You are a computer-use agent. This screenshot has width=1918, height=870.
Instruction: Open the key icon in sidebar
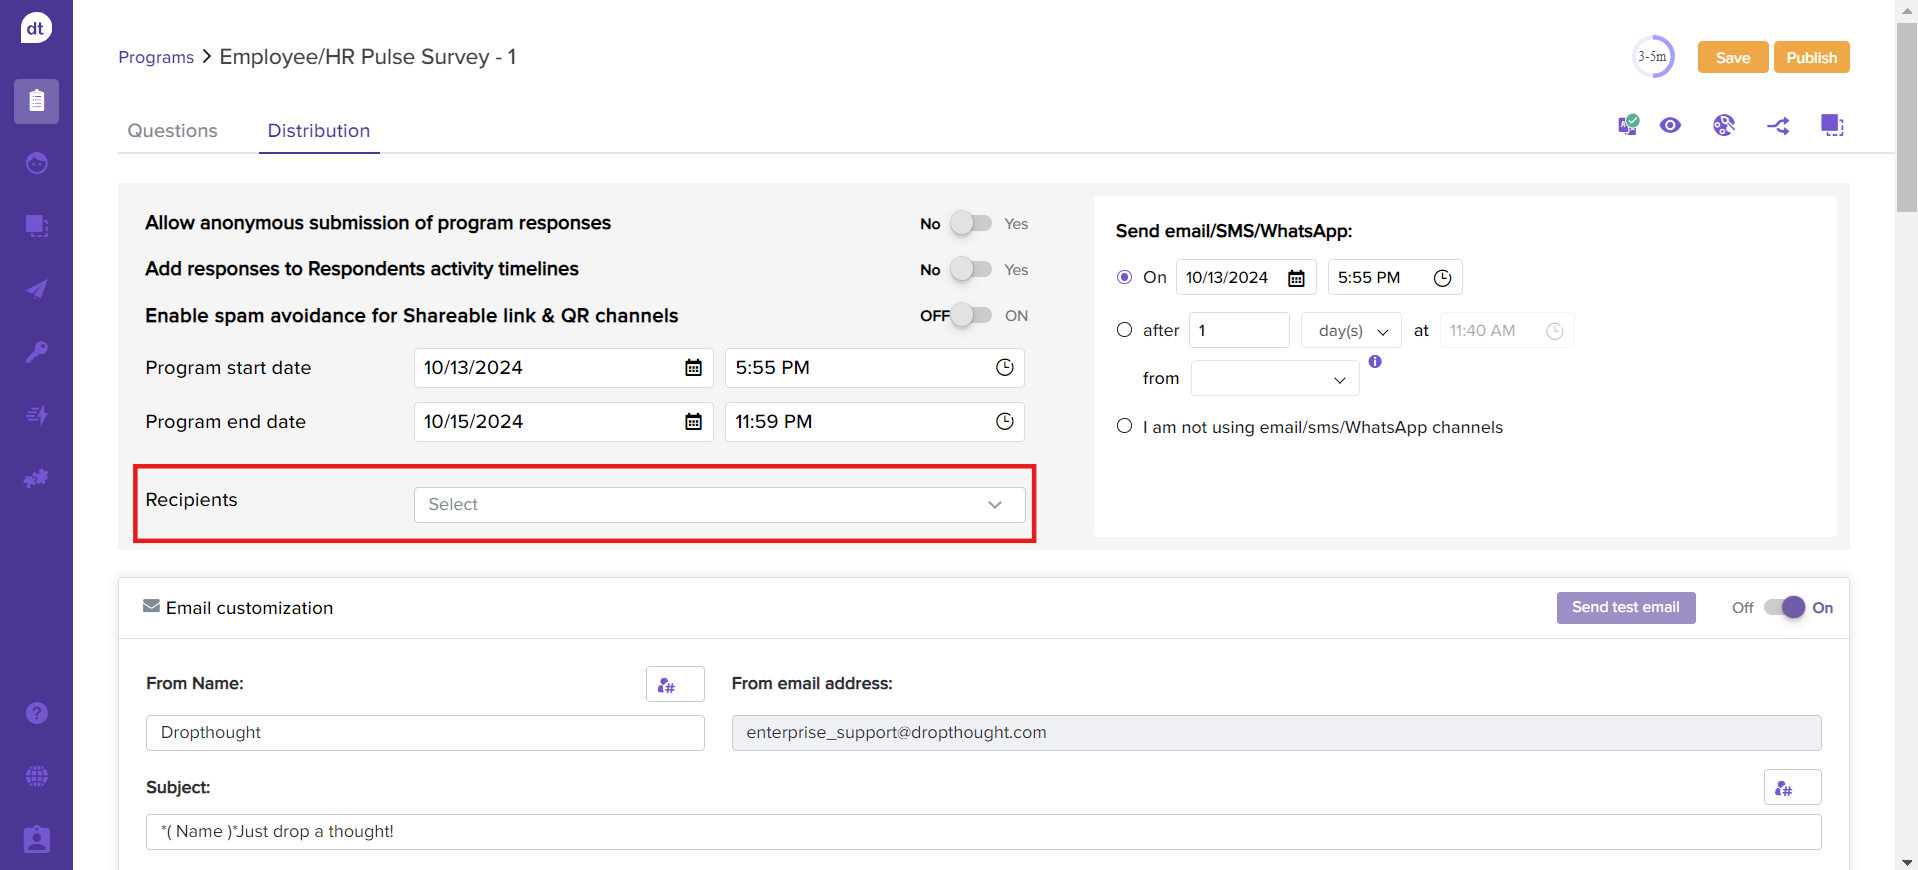(x=37, y=352)
